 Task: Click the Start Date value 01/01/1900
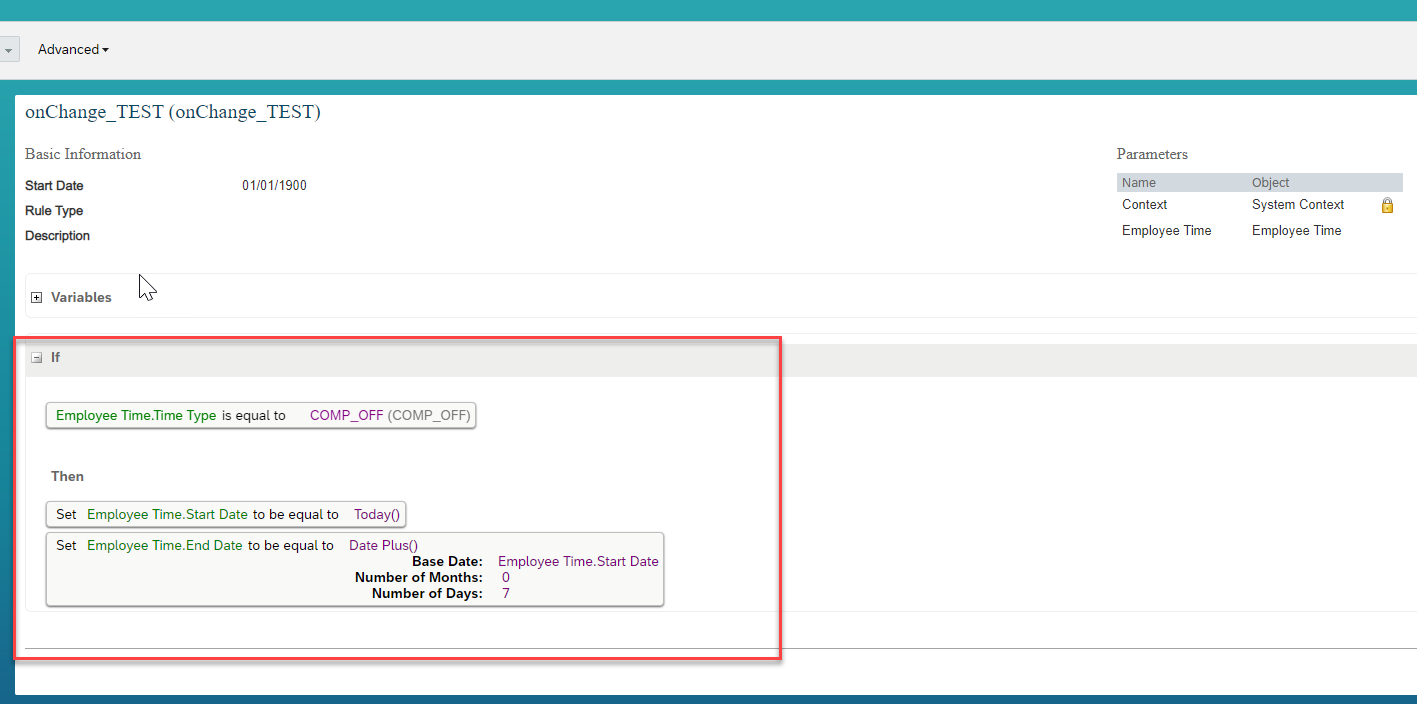pos(274,186)
